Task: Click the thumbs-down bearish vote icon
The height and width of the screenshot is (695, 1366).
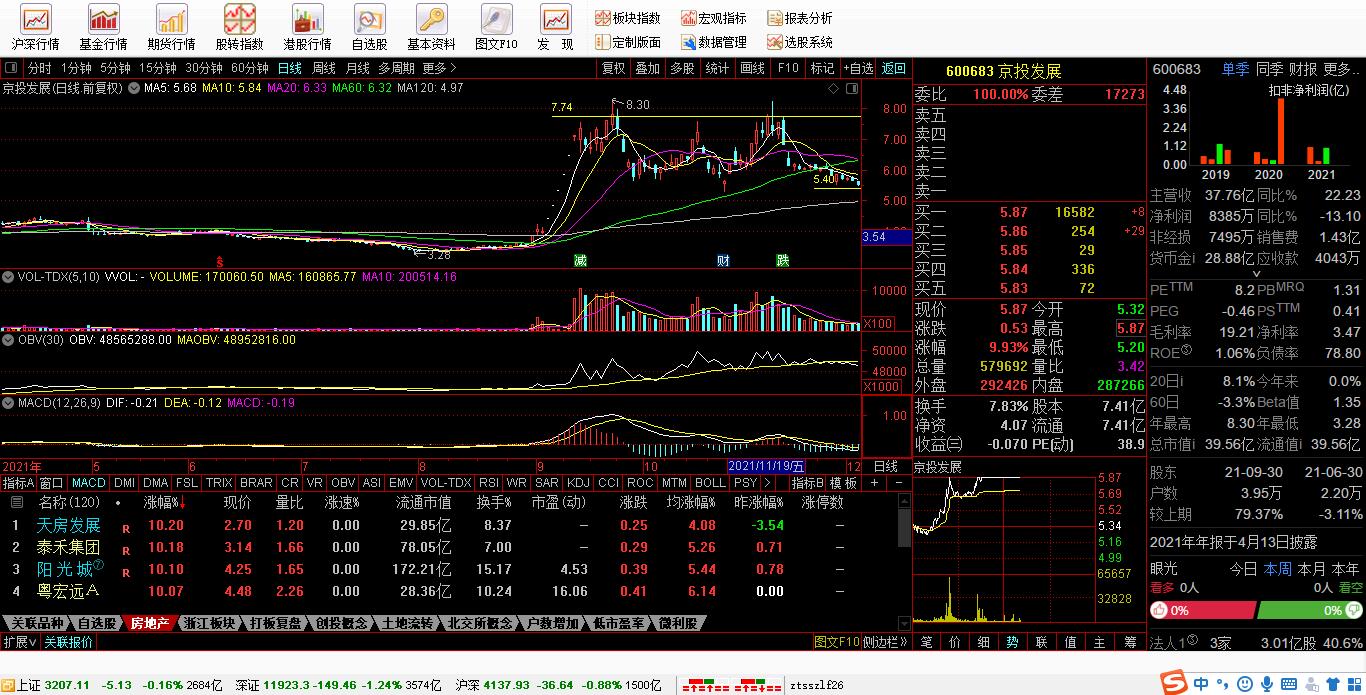Action: pos(1355,610)
